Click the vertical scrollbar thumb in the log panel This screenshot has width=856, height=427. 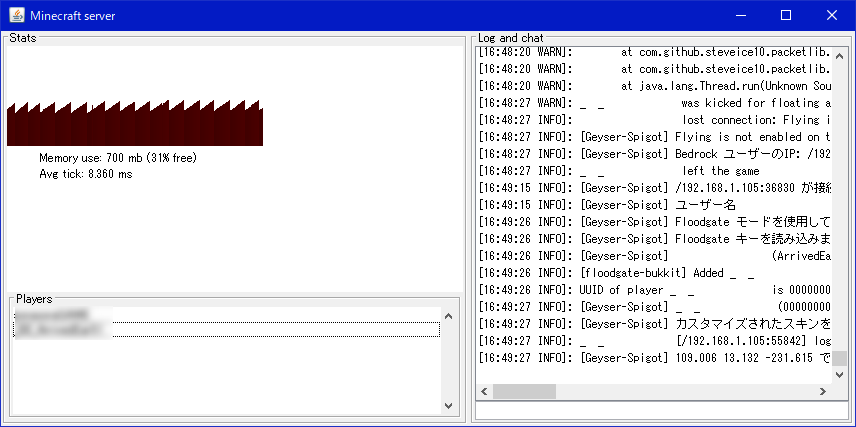point(840,358)
